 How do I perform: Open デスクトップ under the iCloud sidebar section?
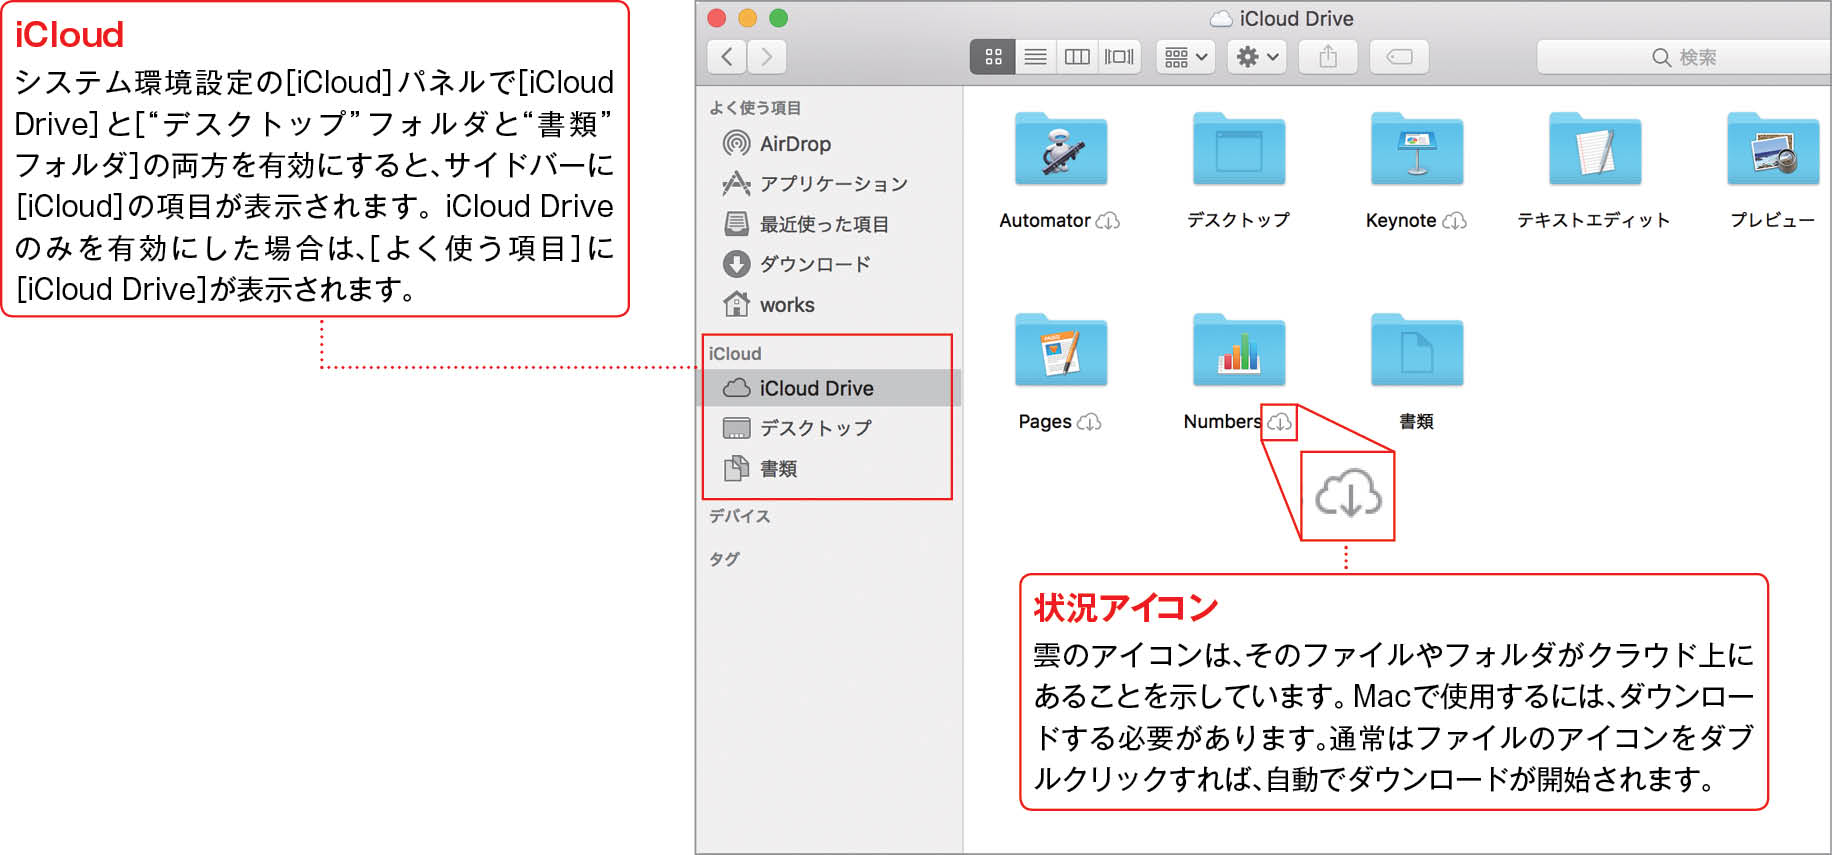[x=815, y=428]
